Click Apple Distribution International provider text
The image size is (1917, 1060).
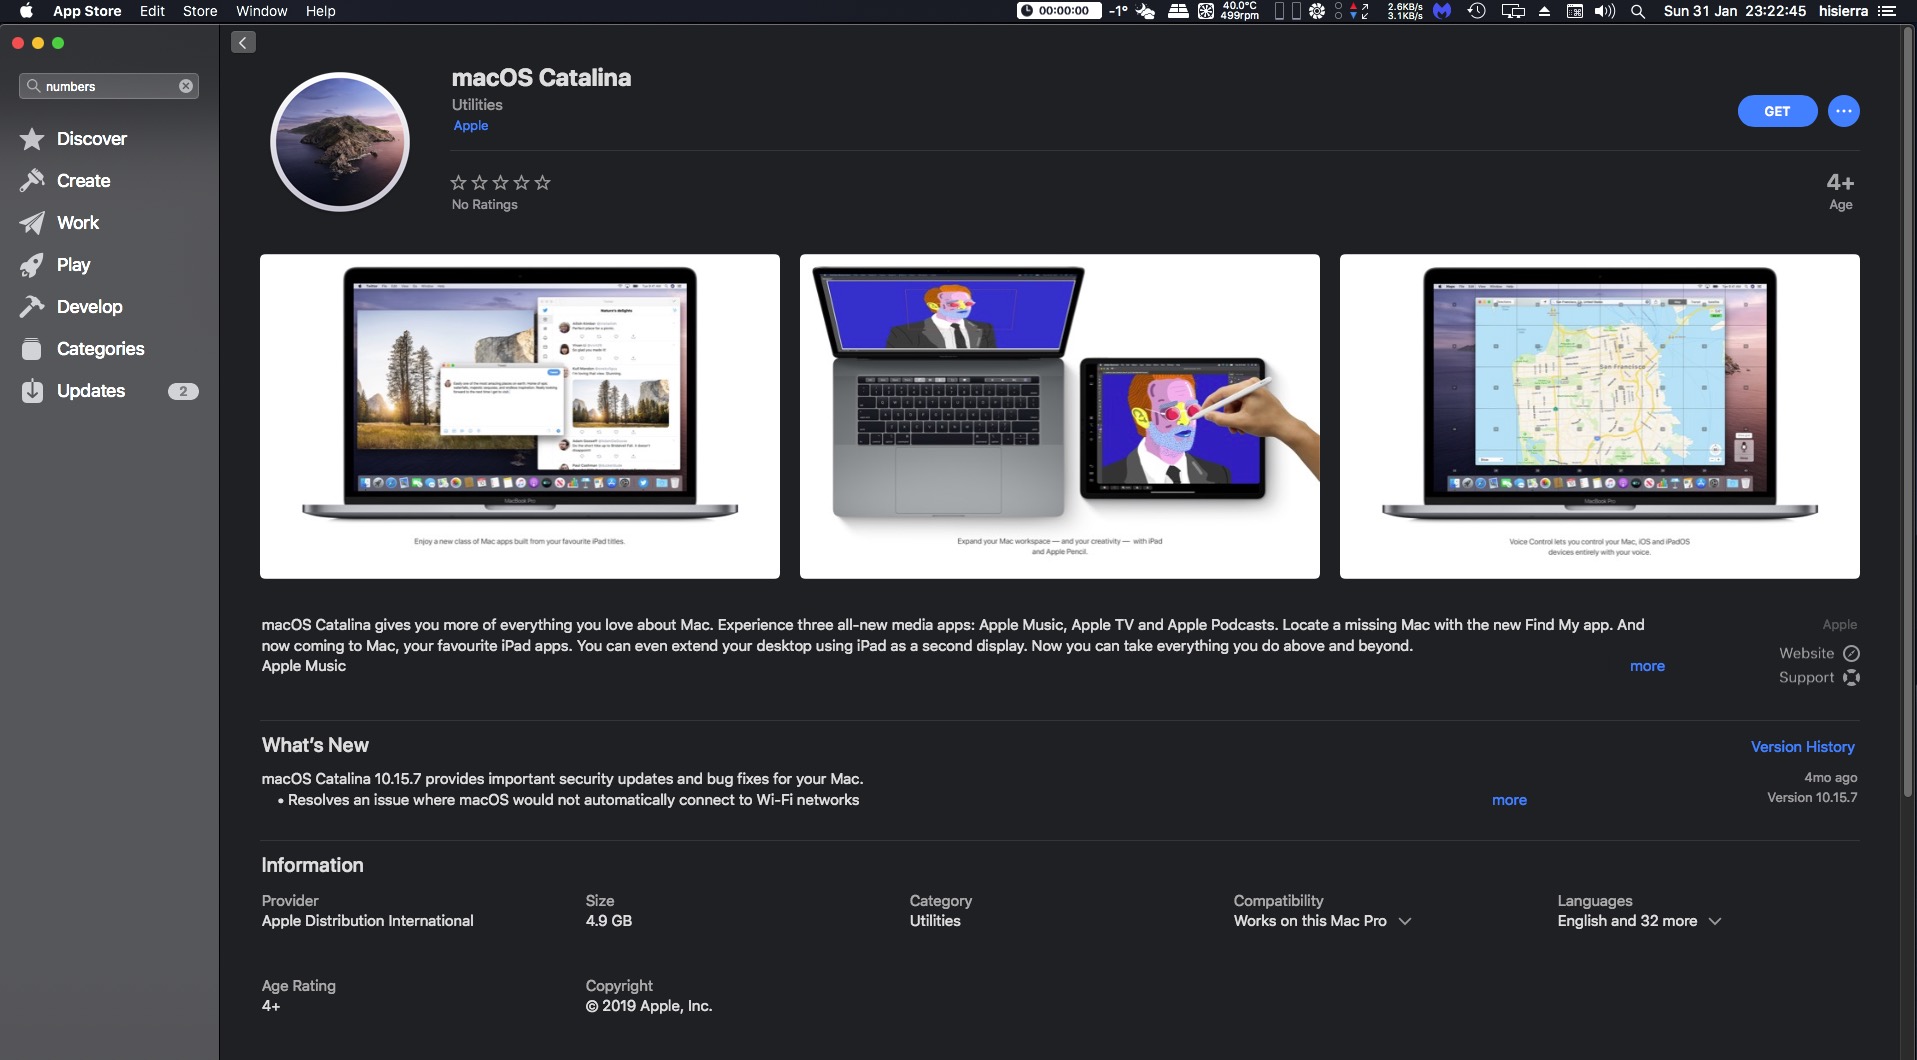tap(368, 921)
